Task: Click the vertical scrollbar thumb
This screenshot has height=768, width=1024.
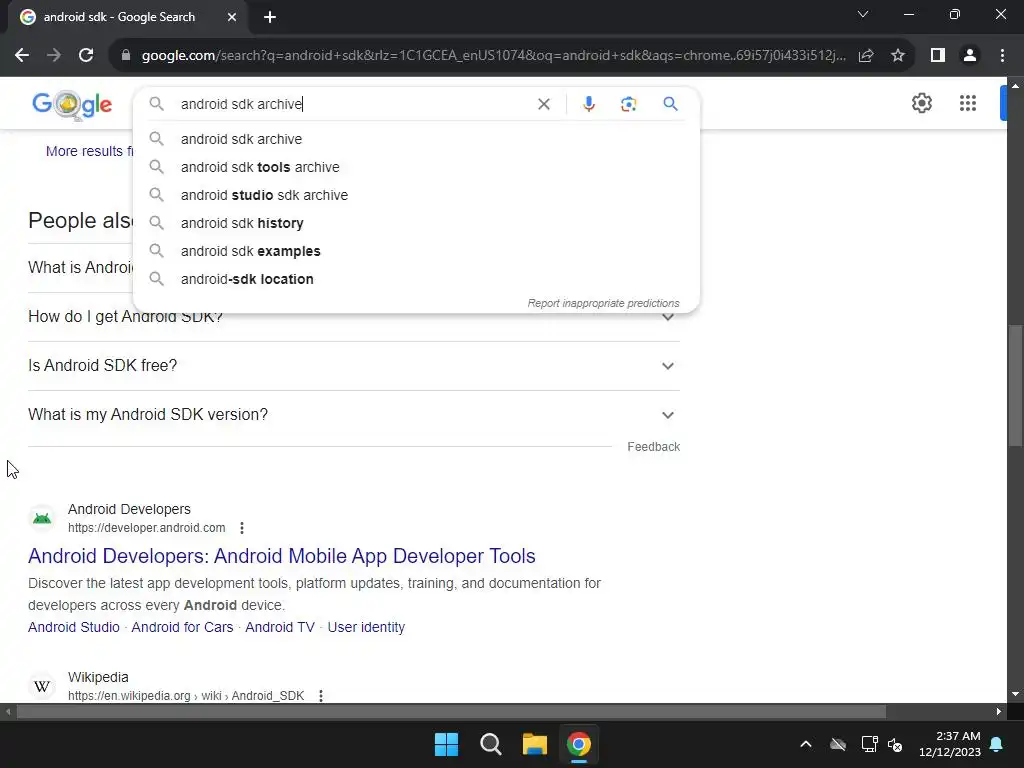Action: click(x=1015, y=385)
